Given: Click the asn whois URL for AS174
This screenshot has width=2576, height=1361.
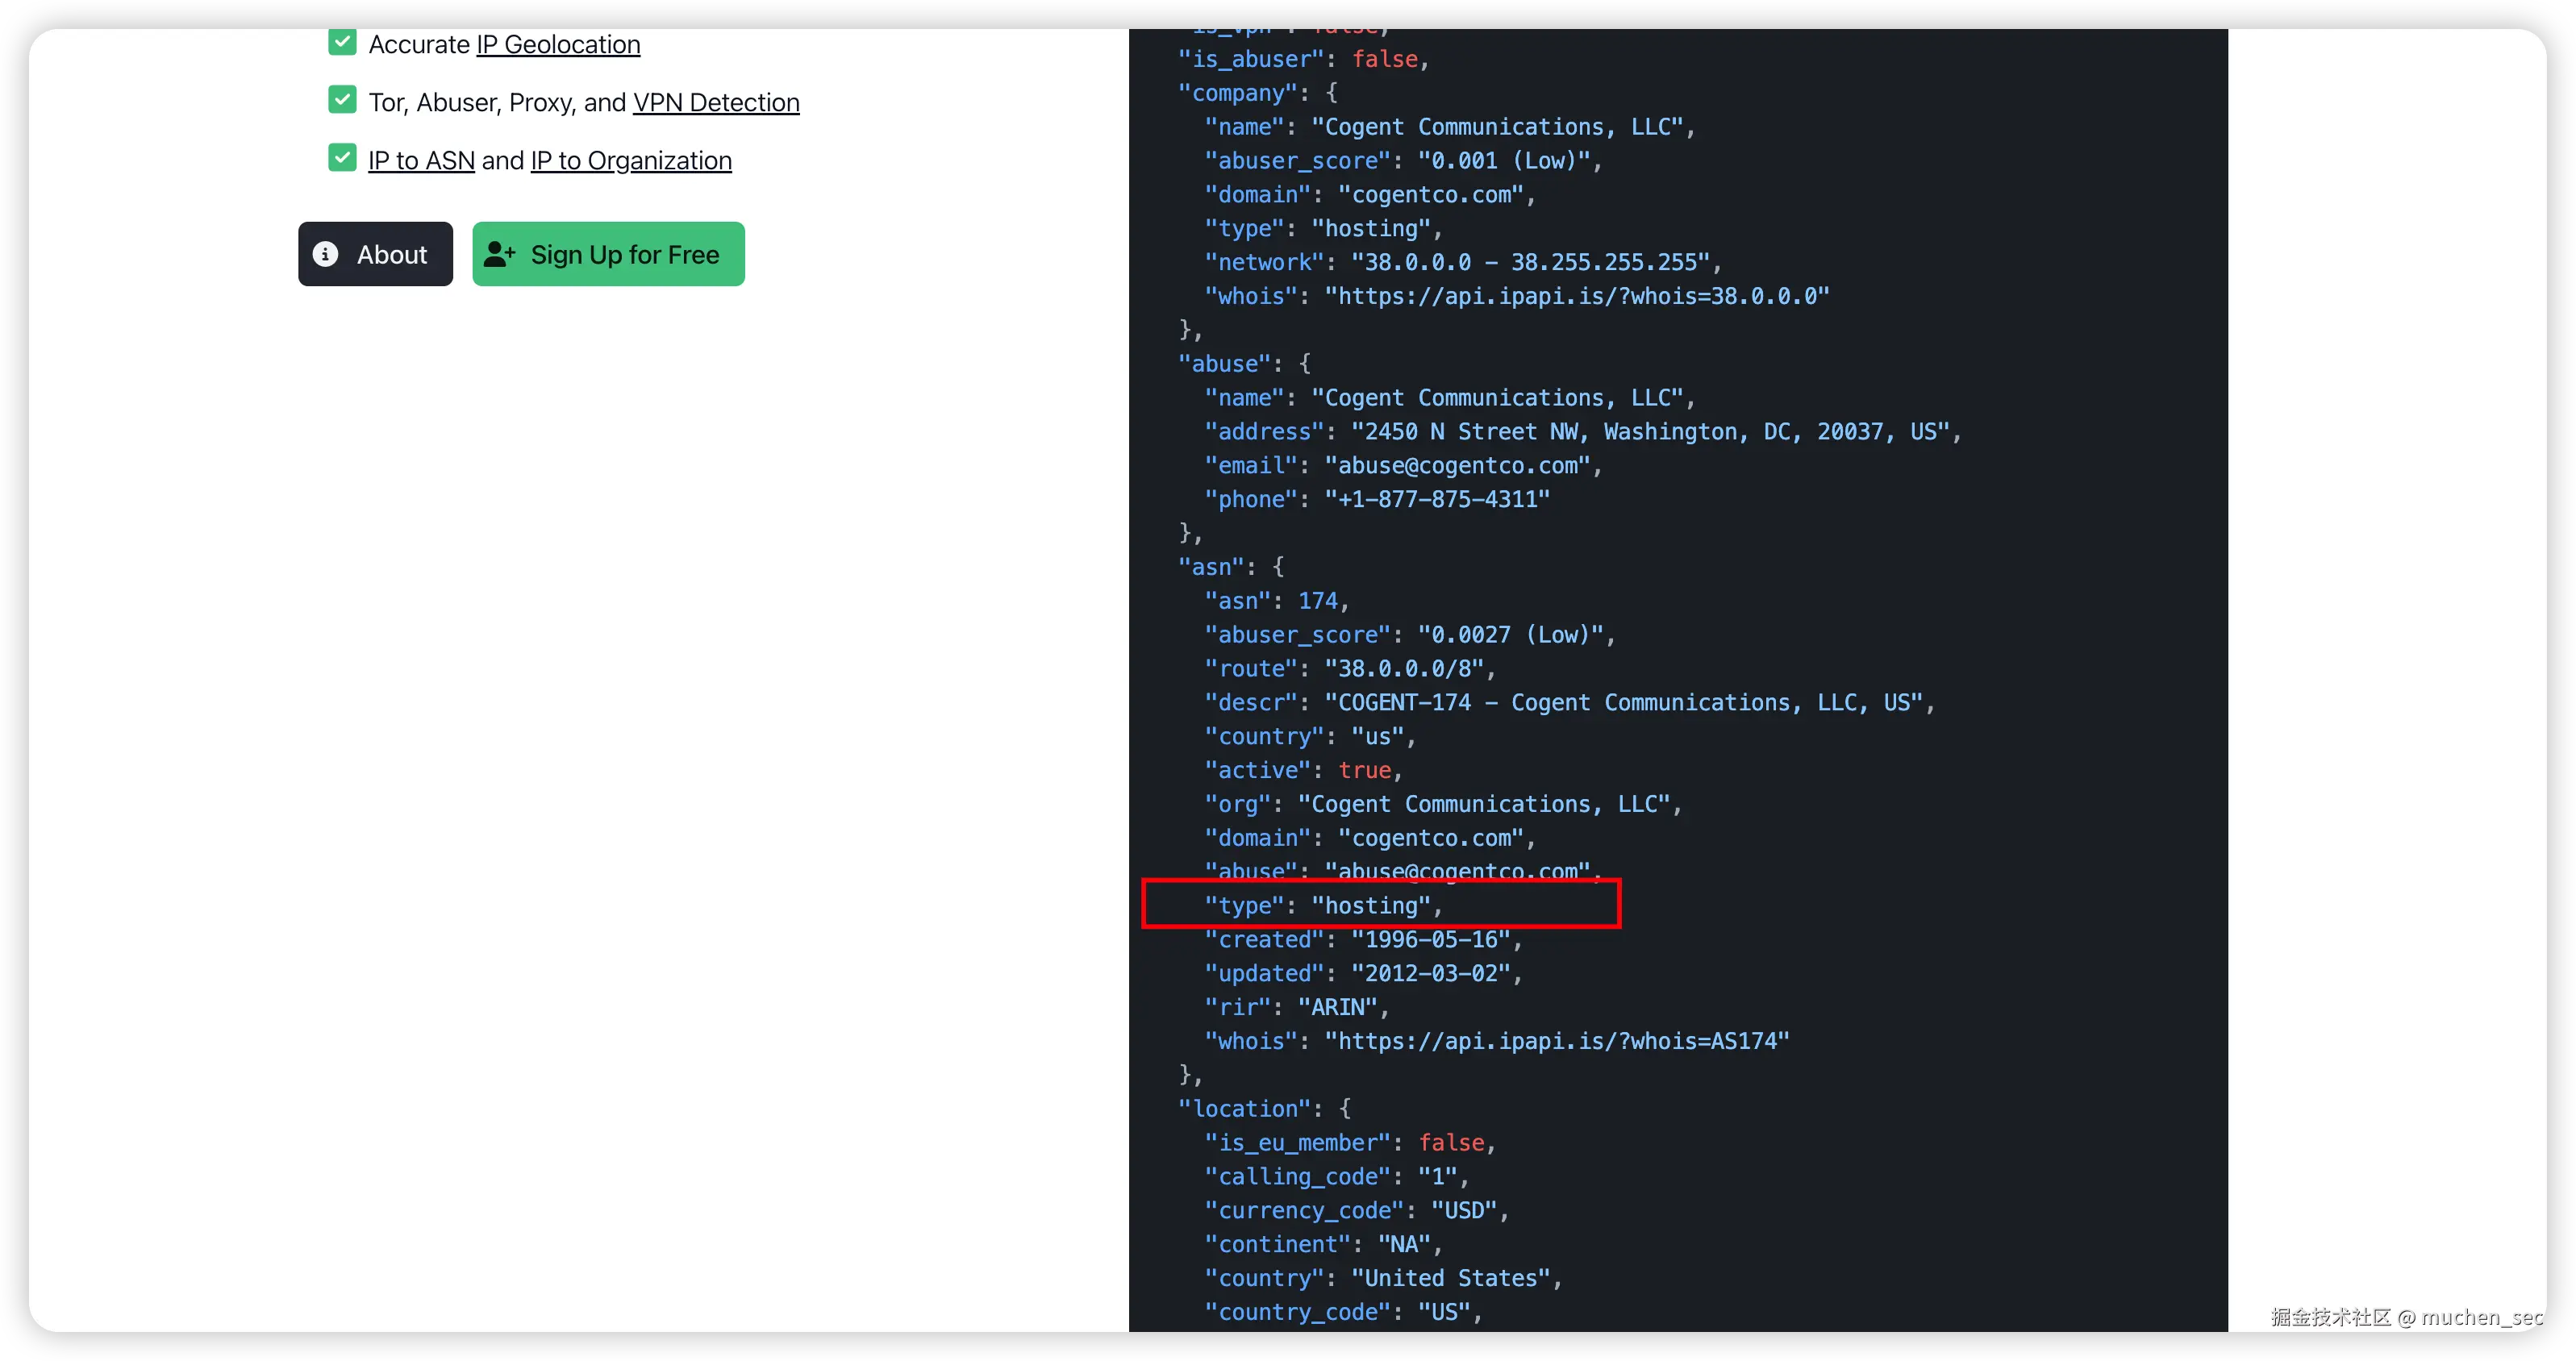Looking at the screenshot, I should tap(1556, 1041).
